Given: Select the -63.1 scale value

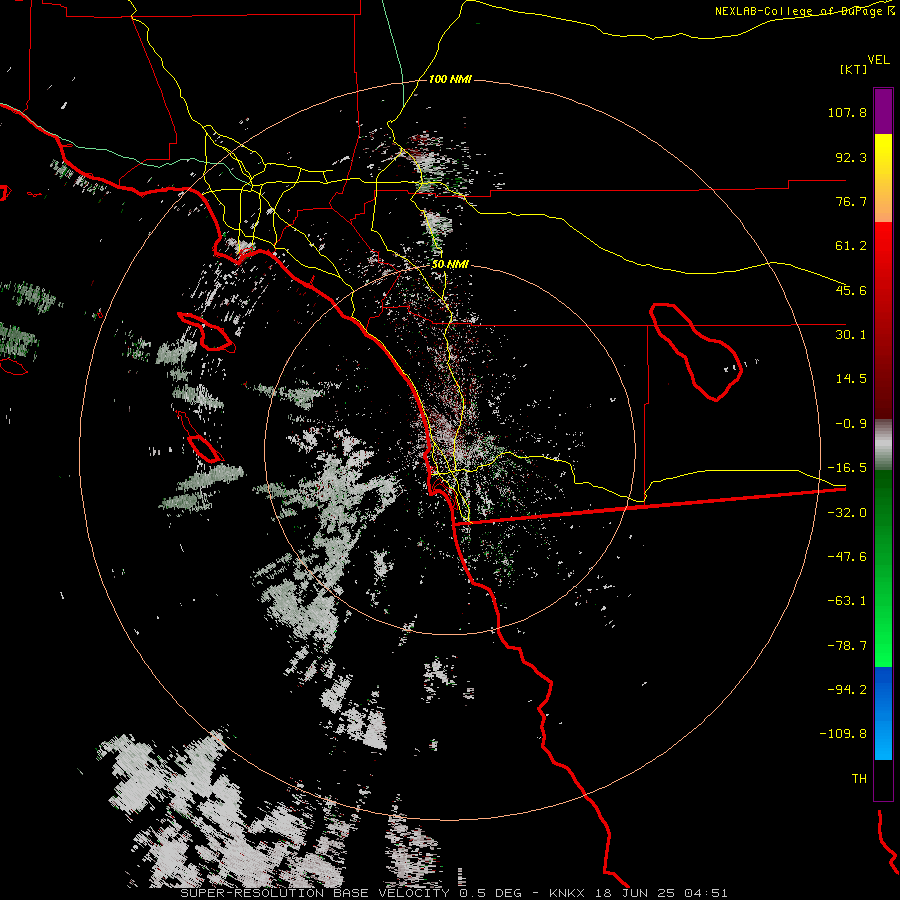Looking at the screenshot, I should [847, 601].
